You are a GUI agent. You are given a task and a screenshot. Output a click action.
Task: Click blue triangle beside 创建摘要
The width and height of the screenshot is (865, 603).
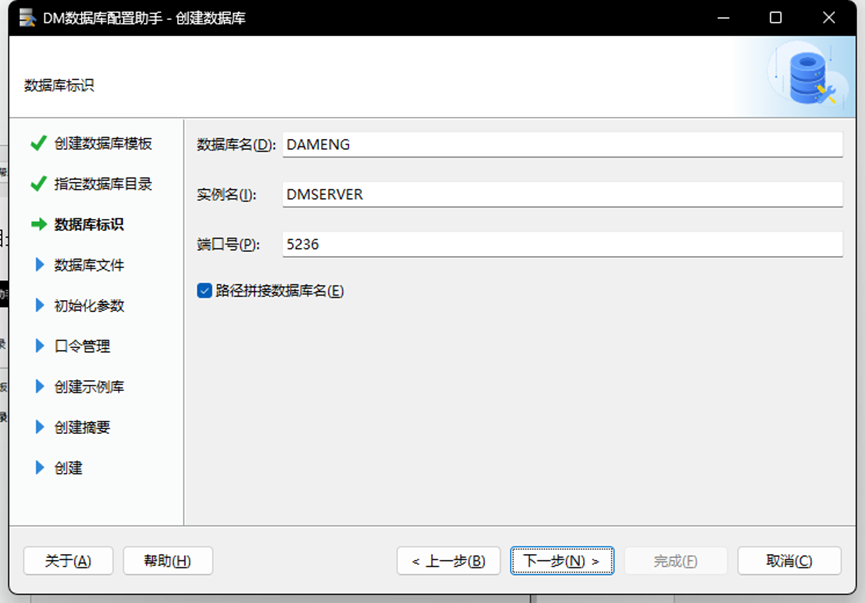39,427
